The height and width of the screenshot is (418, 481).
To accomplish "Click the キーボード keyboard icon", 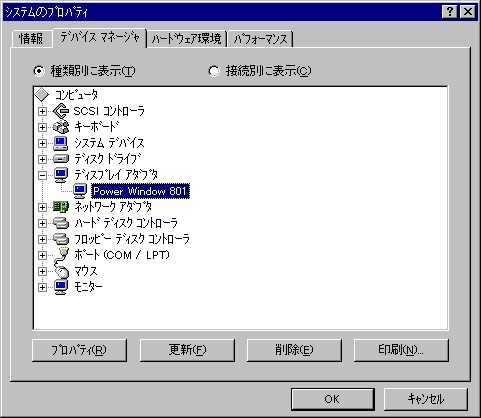I will tap(61, 127).
